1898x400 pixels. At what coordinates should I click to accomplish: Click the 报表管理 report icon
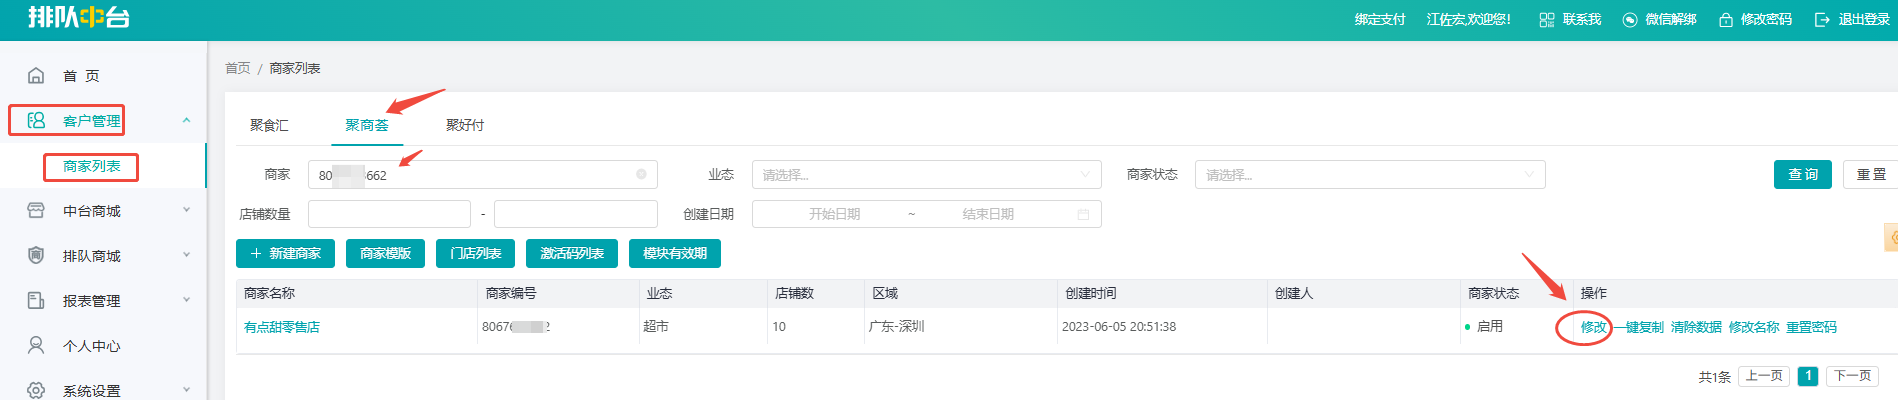pyautogui.click(x=36, y=301)
